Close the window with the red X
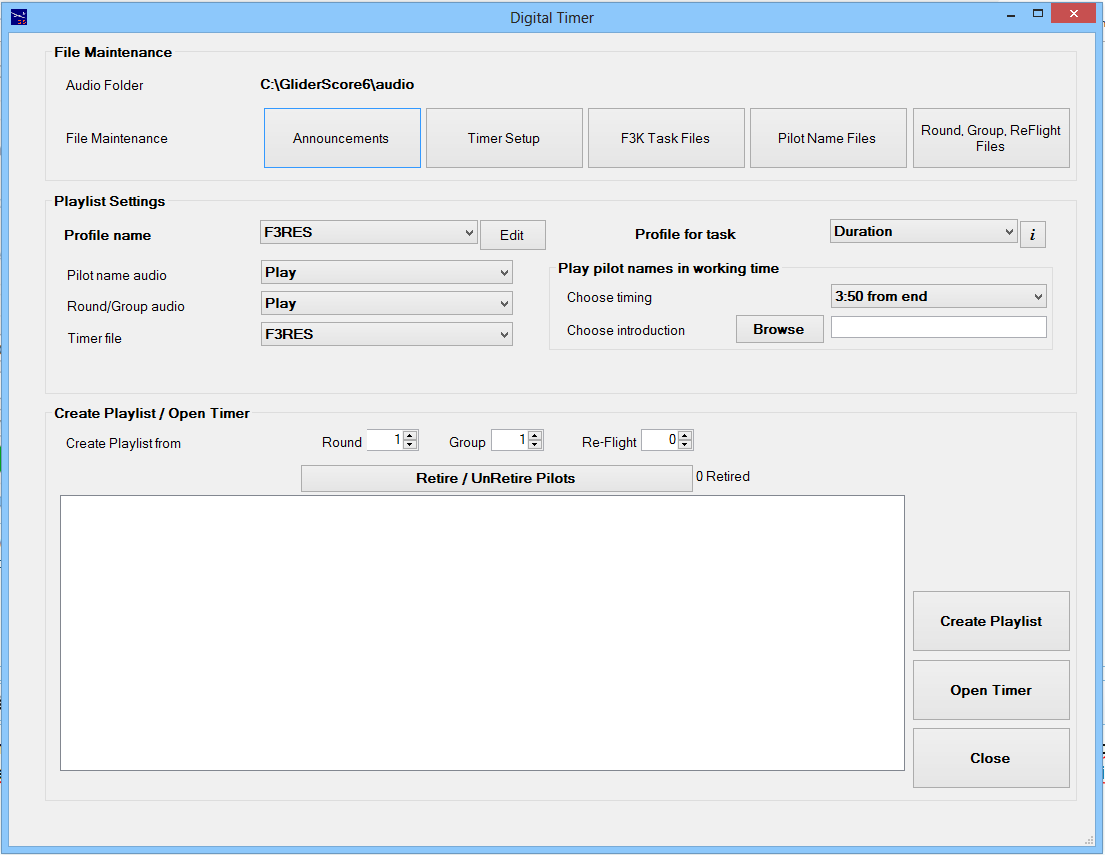This screenshot has width=1105, height=855. coord(1073,13)
